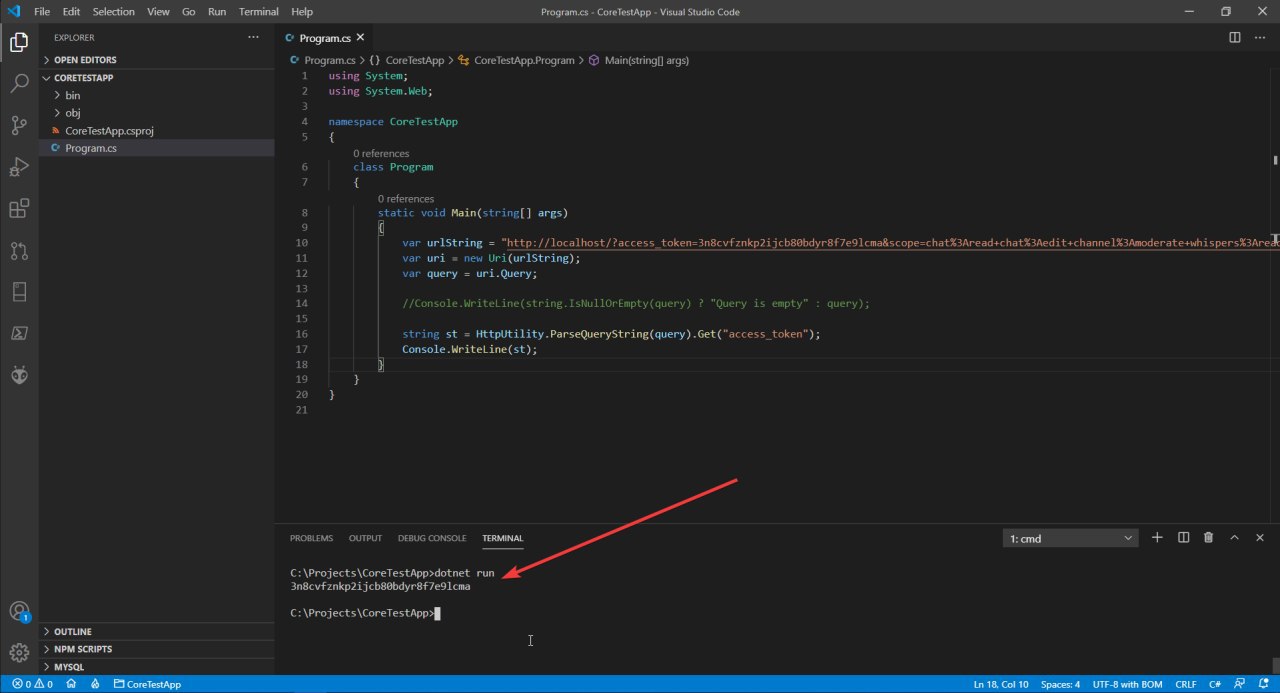Click CoreTestApp project in status bar
The width and height of the screenshot is (1280, 693).
pos(147,684)
